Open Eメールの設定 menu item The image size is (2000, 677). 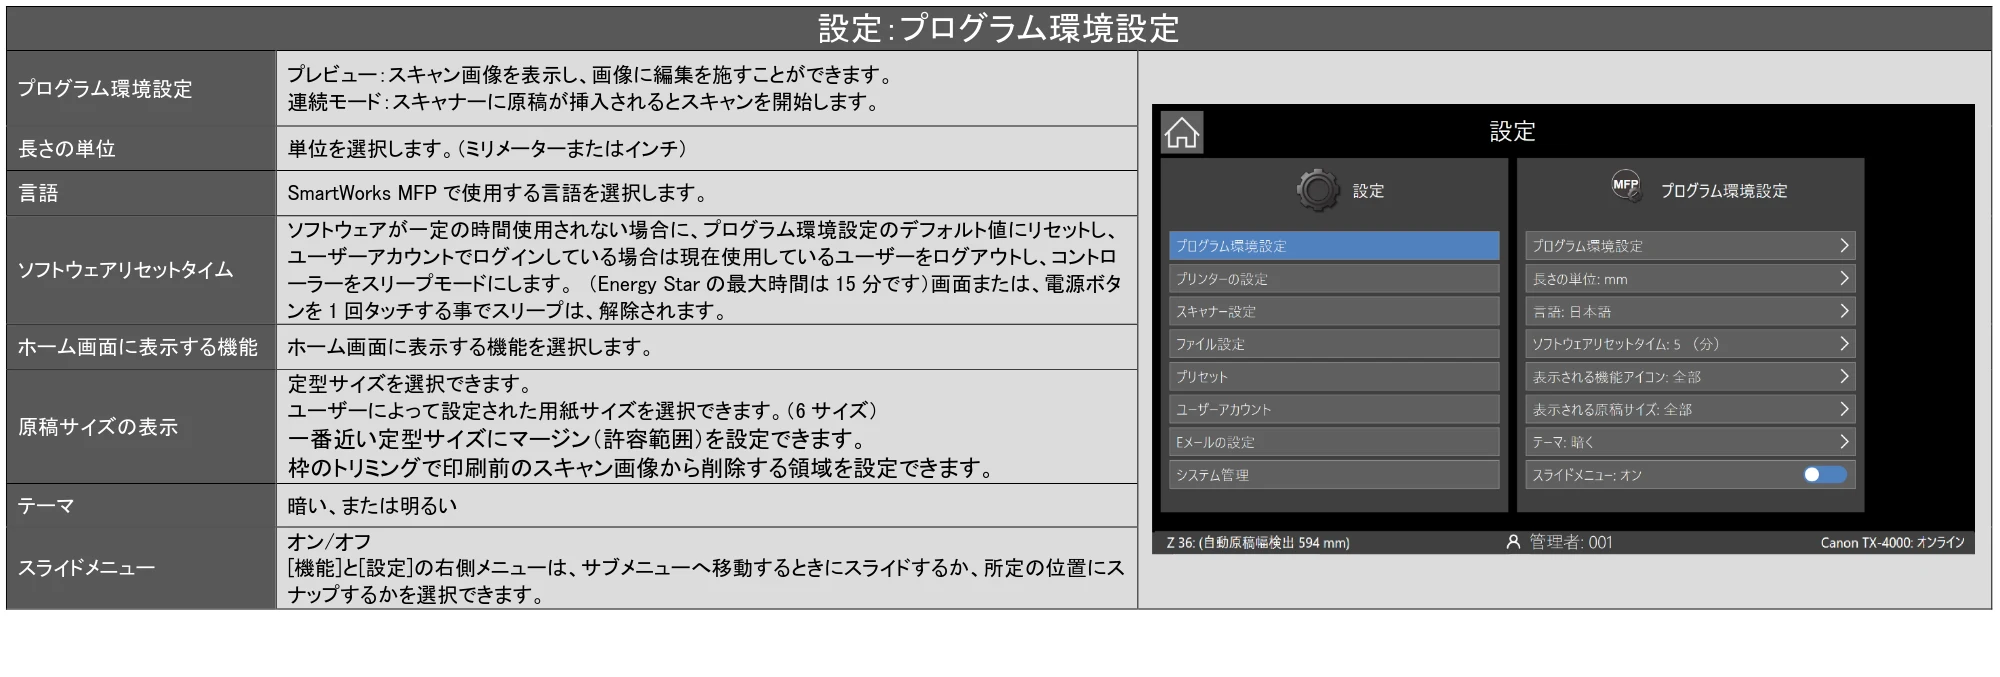click(x=1334, y=442)
